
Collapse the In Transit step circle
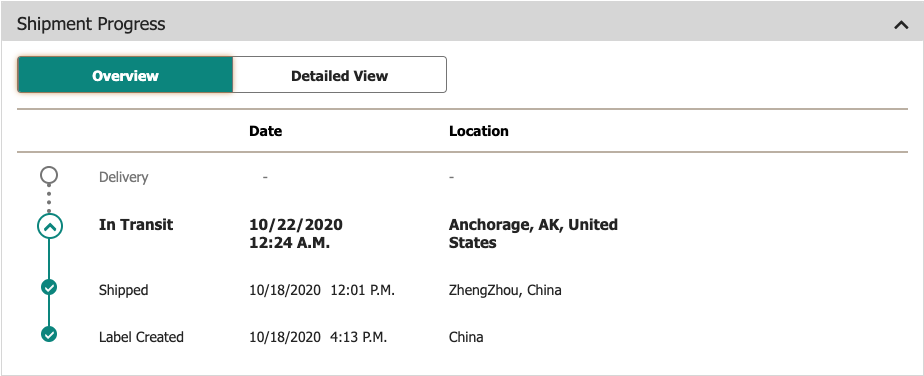(x=49, y=226)
